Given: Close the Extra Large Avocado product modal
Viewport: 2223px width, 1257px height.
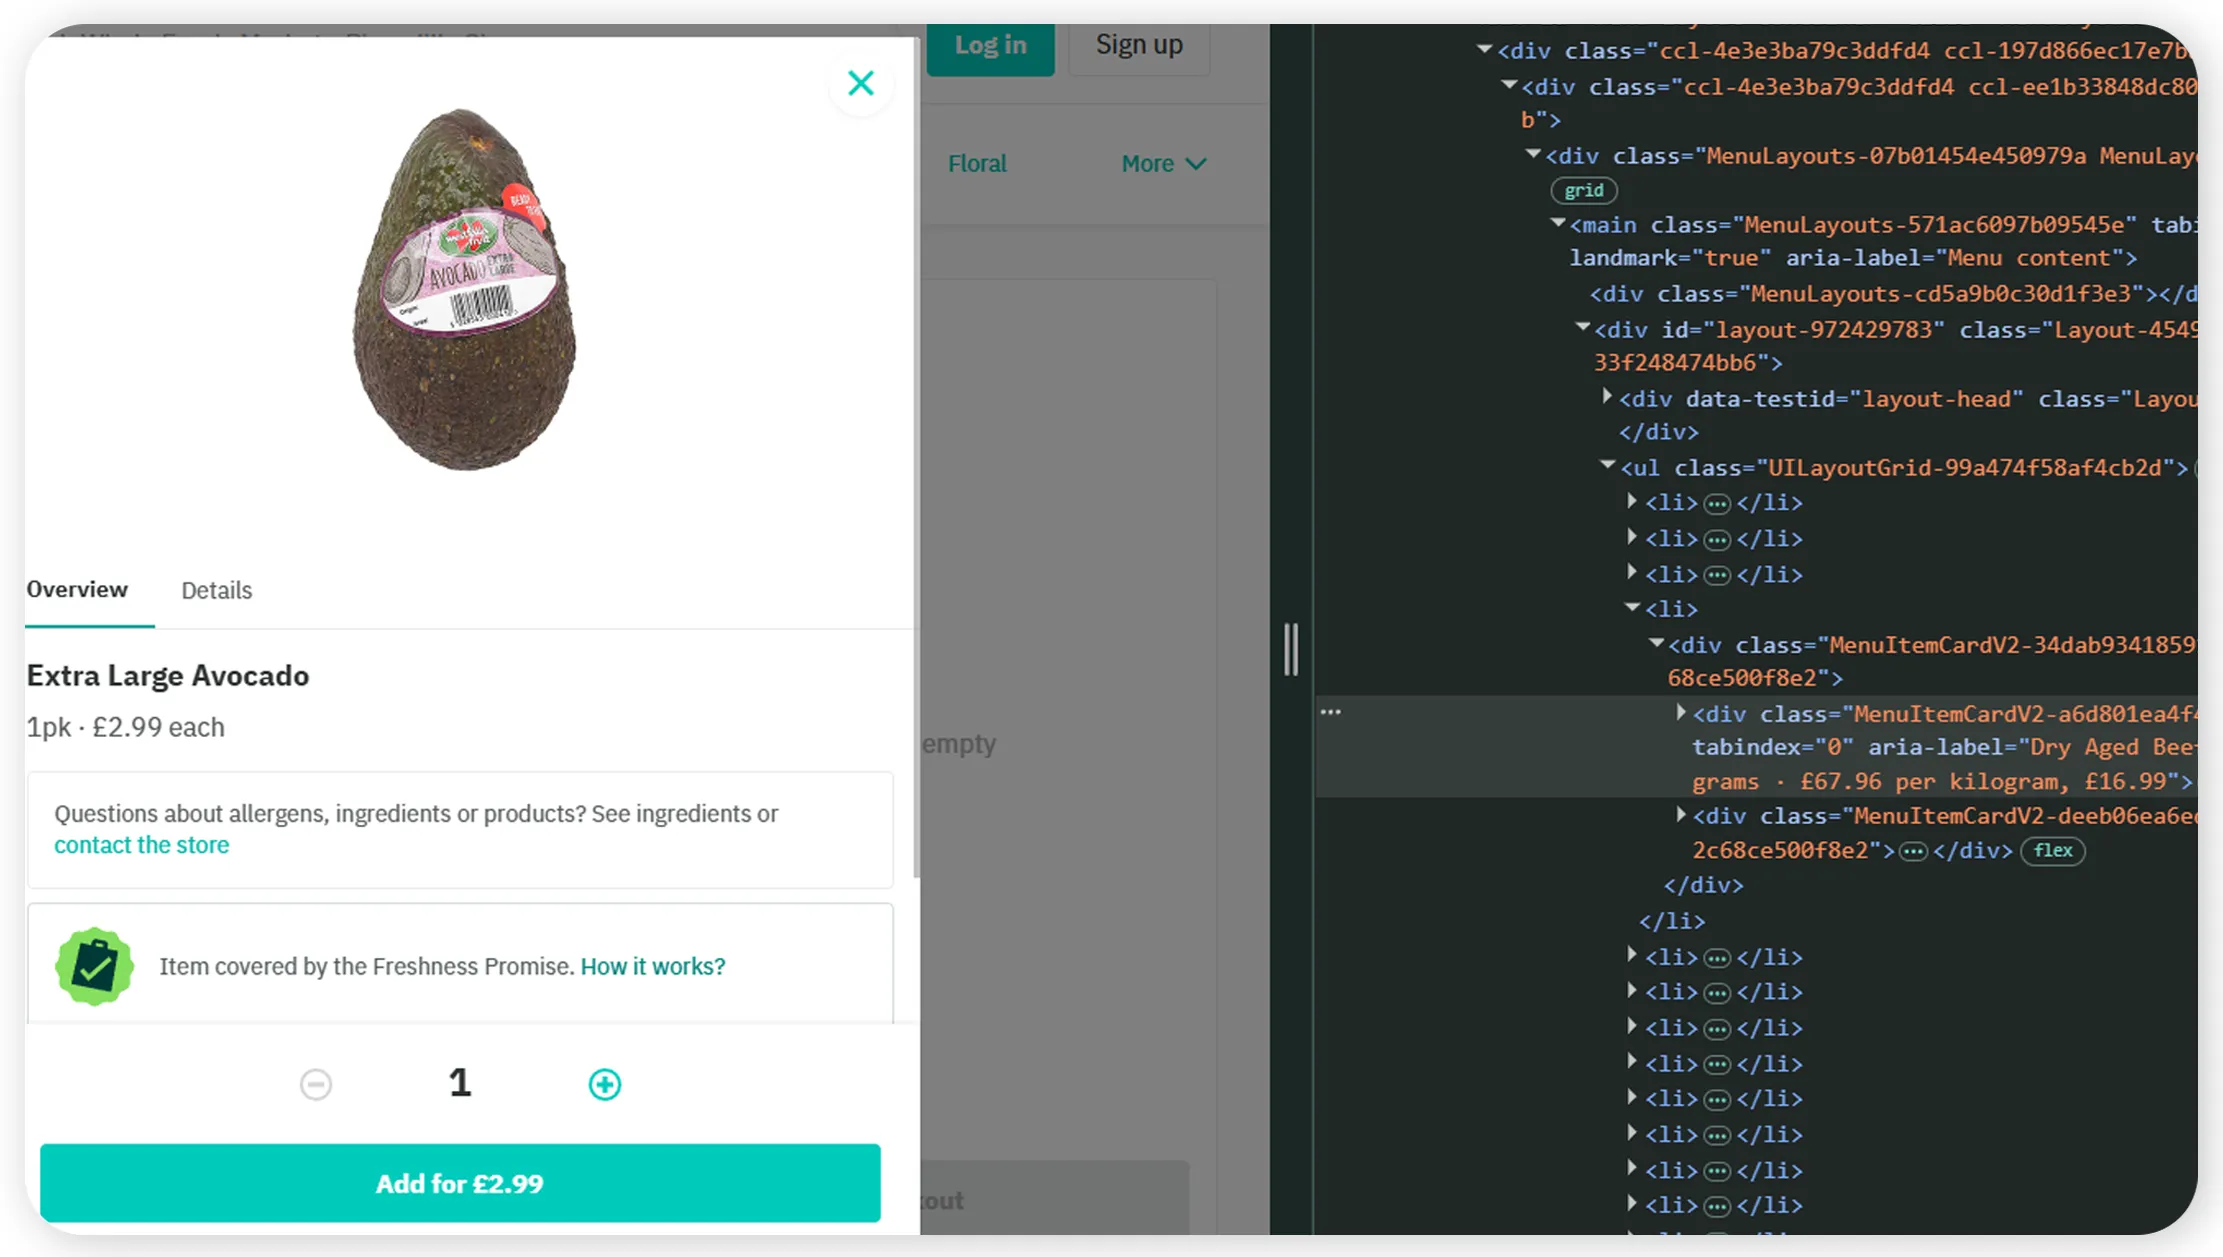Looking at the screenshot, I should pos(861,83).
